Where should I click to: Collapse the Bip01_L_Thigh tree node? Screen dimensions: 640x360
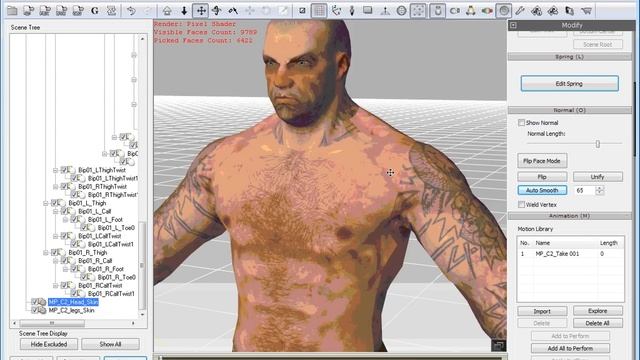click(46, 203)
